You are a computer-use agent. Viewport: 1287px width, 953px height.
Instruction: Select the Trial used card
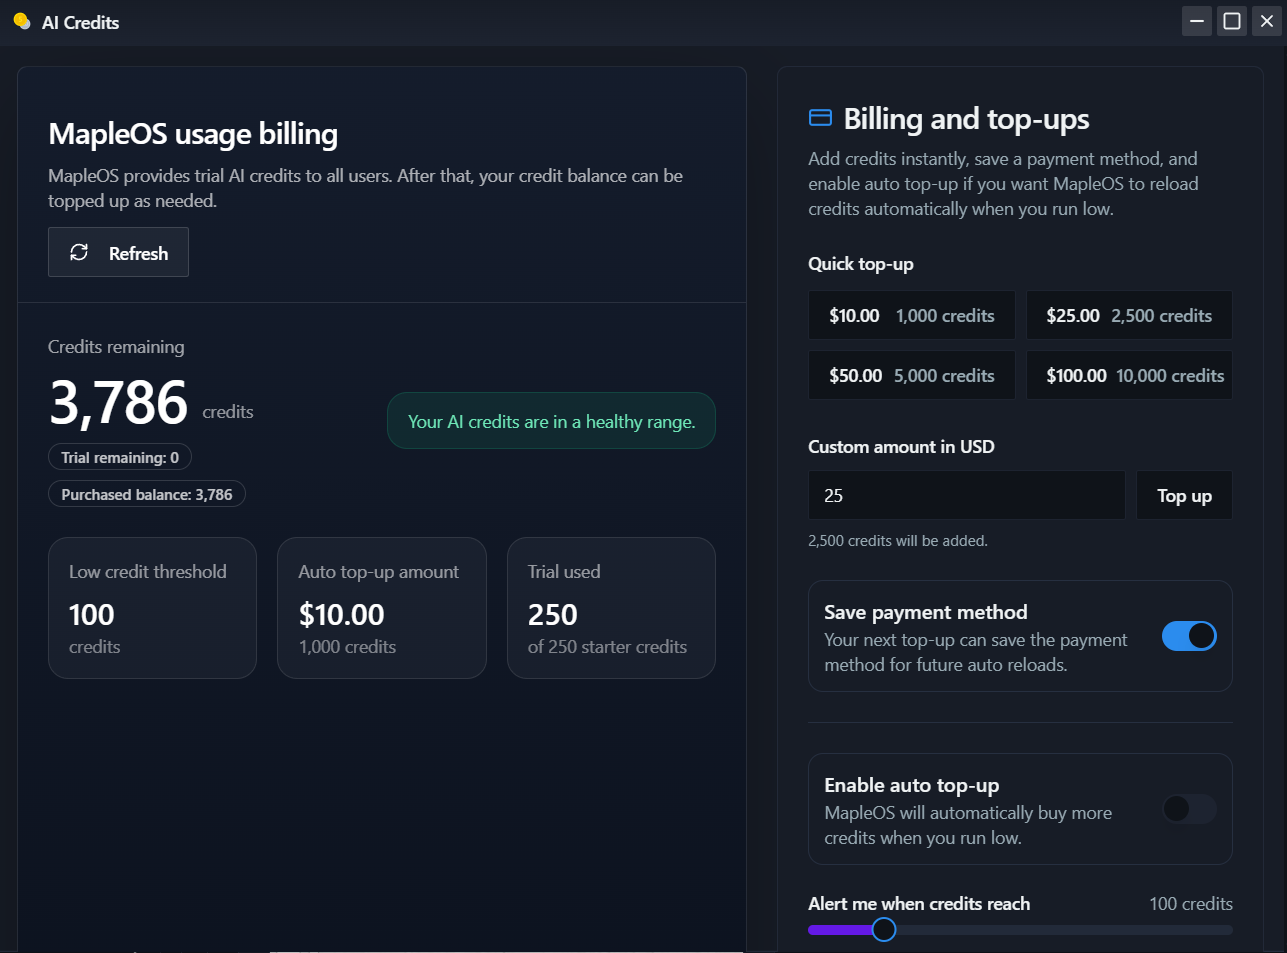pos(611,608)
